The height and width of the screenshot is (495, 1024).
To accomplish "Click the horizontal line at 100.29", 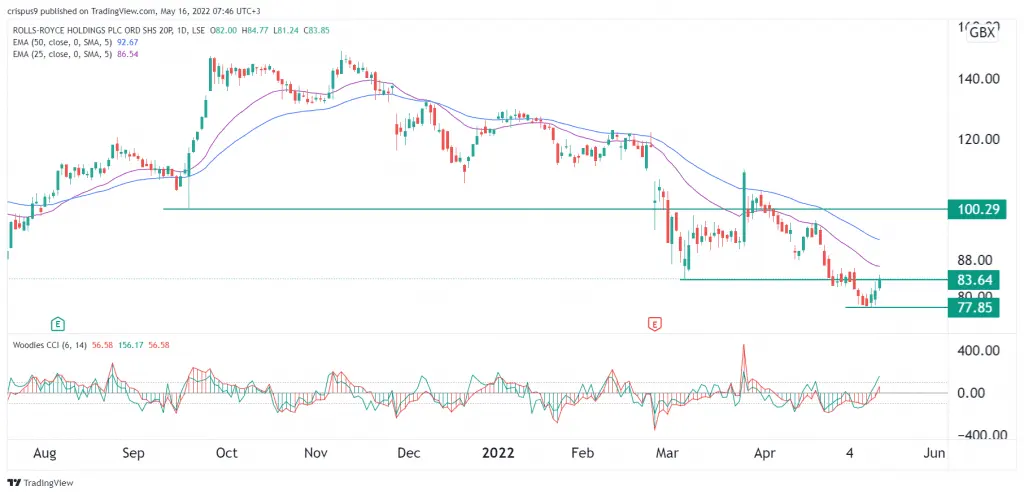I will [x=555, y=209].
